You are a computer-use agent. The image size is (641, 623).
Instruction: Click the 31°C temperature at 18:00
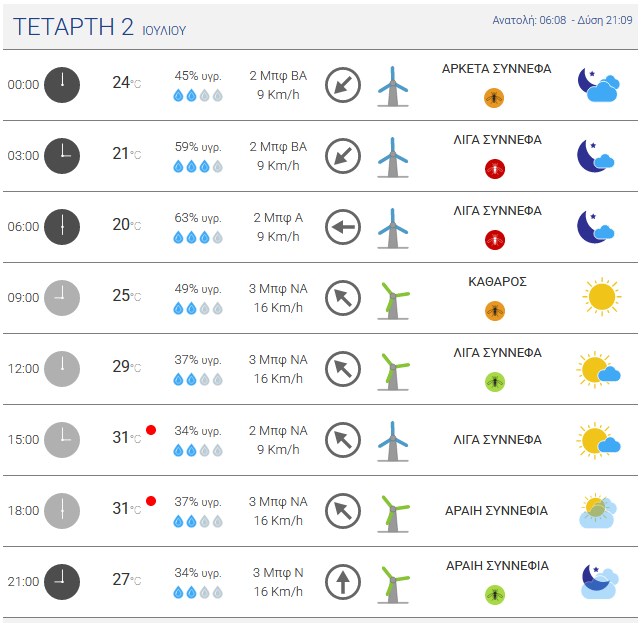click(x=127, y=509)
